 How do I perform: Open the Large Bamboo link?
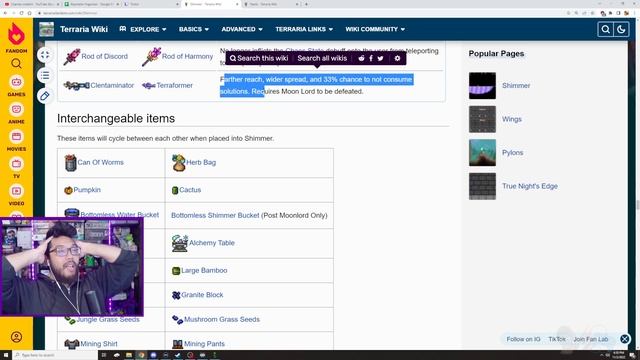click(x=204, y=270)
